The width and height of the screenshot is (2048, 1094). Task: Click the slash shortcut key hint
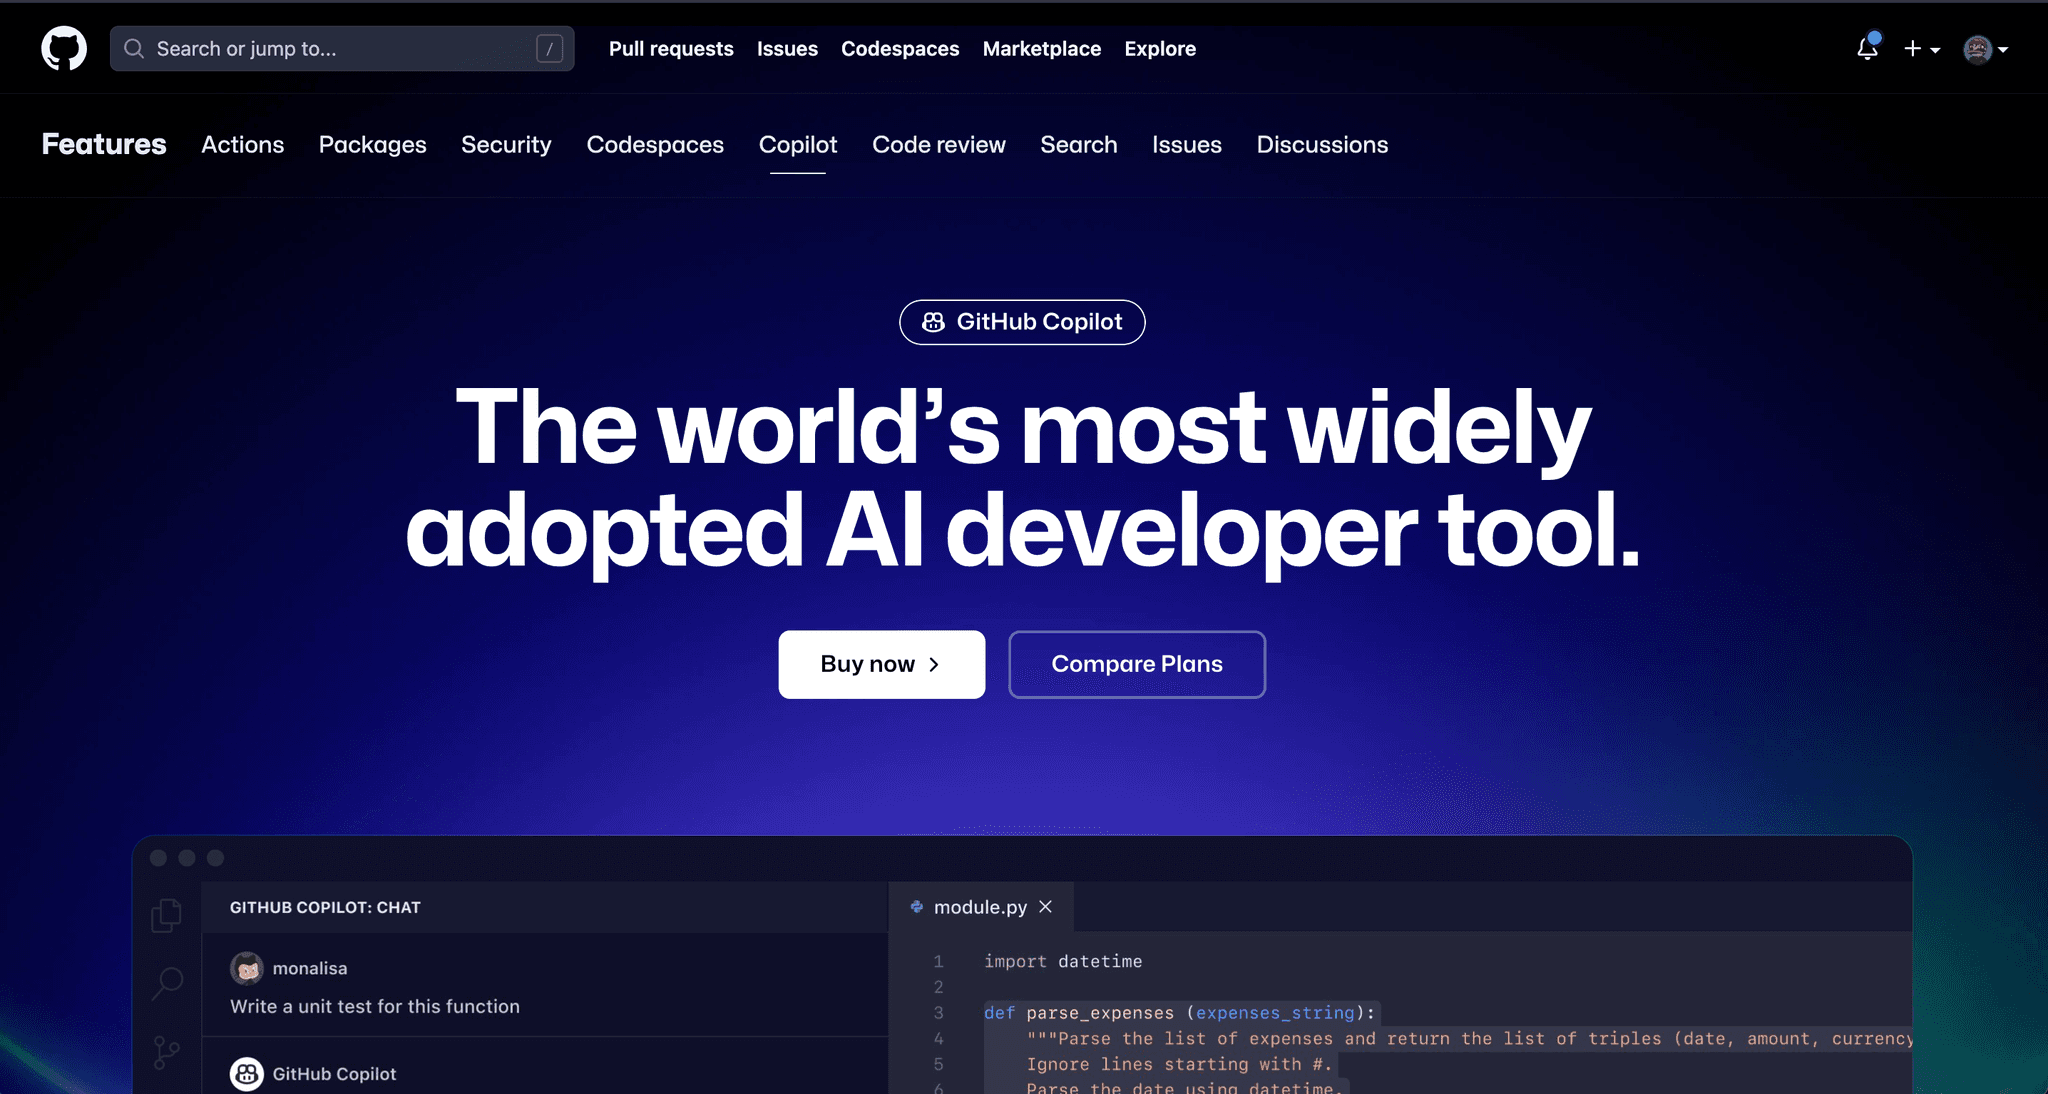tap(549, 48)
